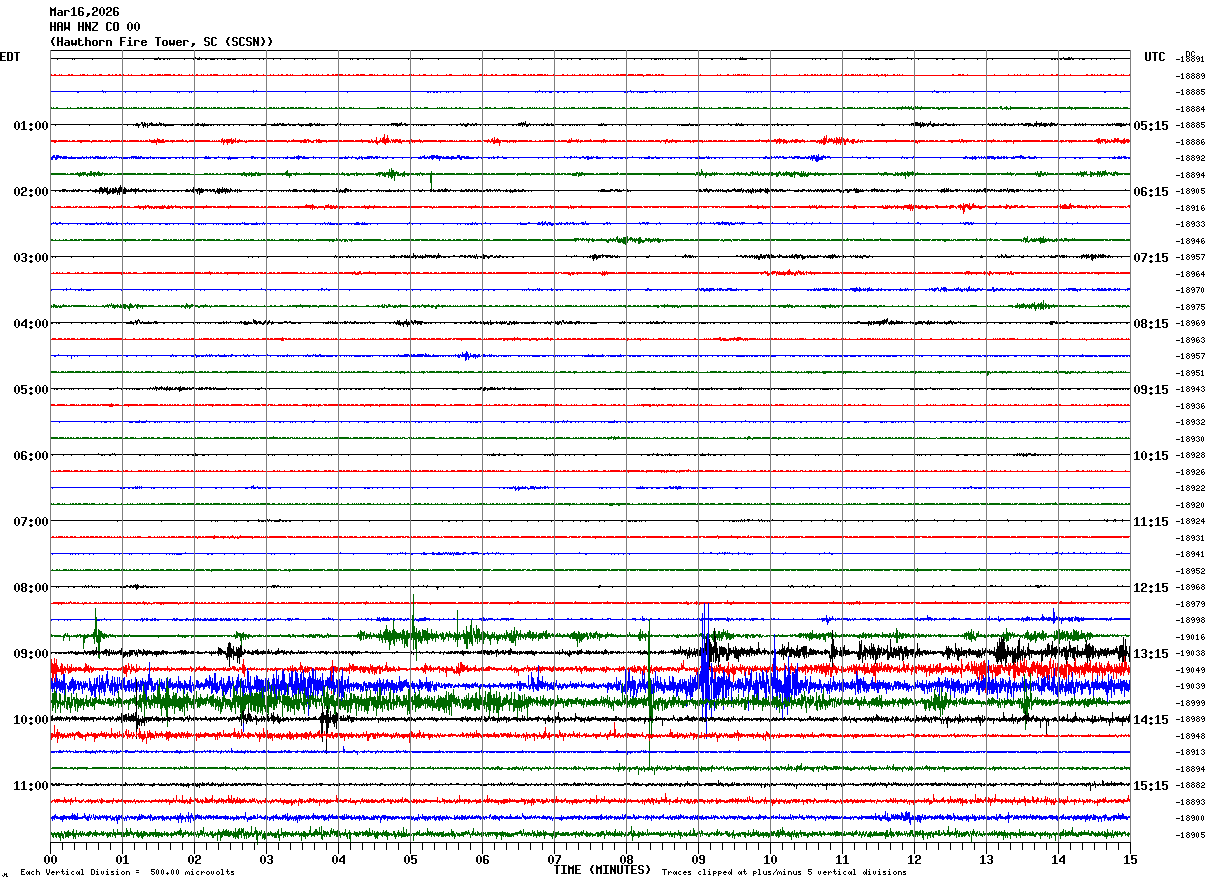Click the DC offset value -19049

tap(1190, 670)
